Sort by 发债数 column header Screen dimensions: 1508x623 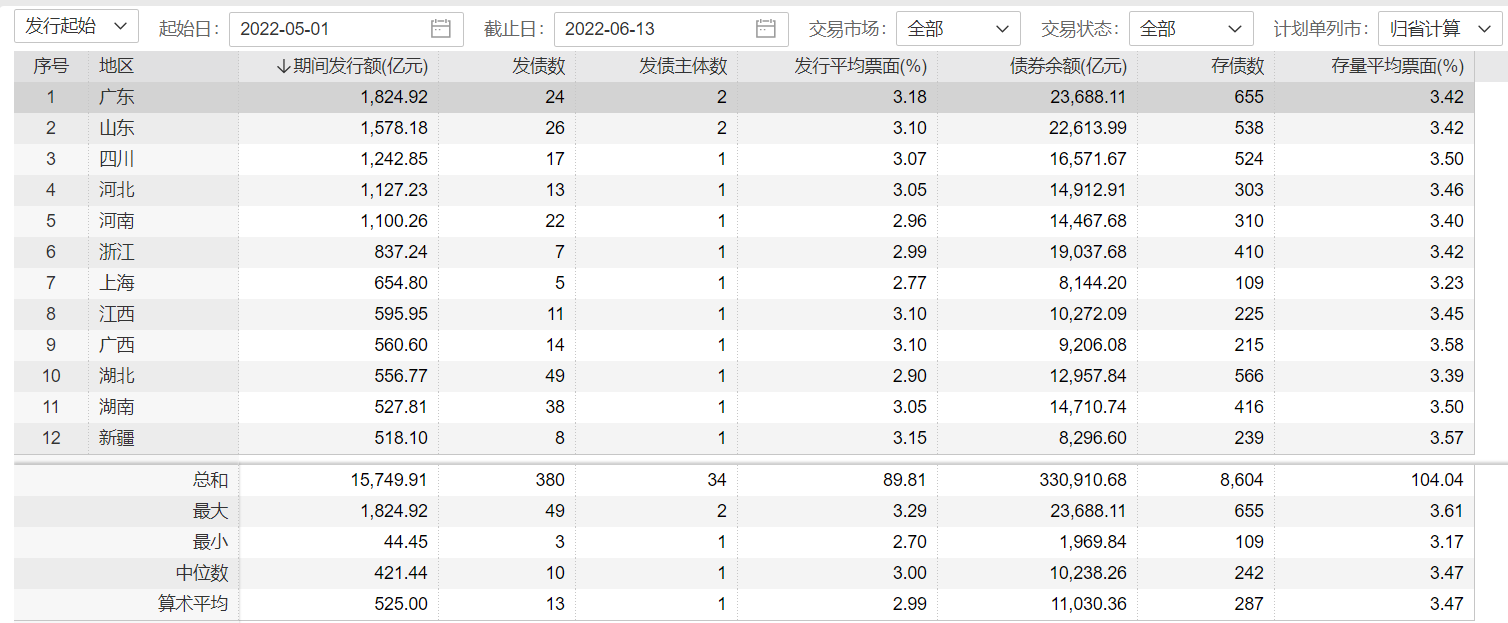click(x=538, y=67)
